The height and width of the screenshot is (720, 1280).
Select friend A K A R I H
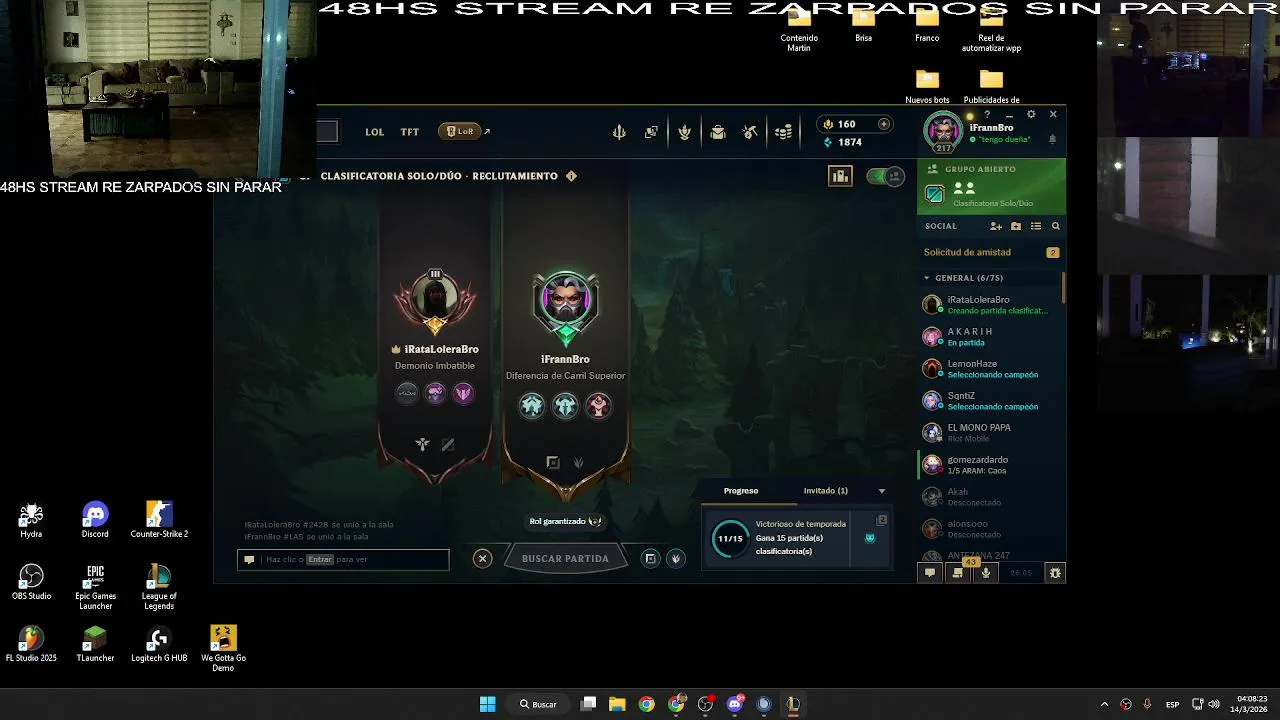click(991, 337)
